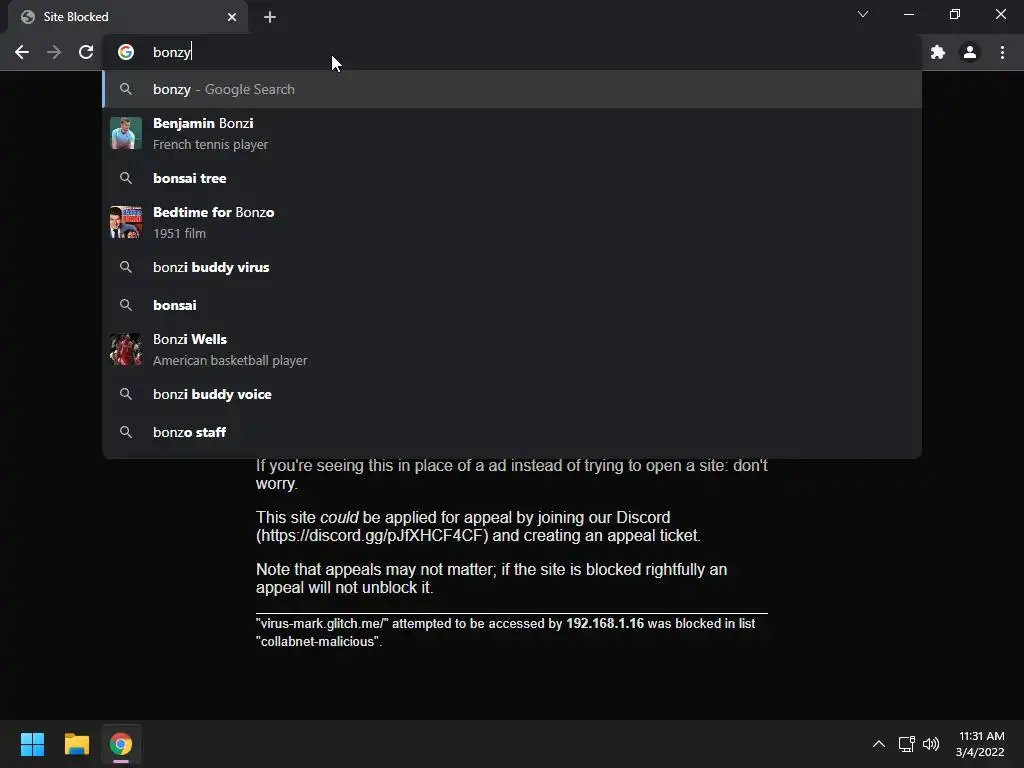Image resolution: width=1024 pixels, height=768 pixels.
Task: Pick the 'bonzo staff' suggestion
Action: pos(512,432)
